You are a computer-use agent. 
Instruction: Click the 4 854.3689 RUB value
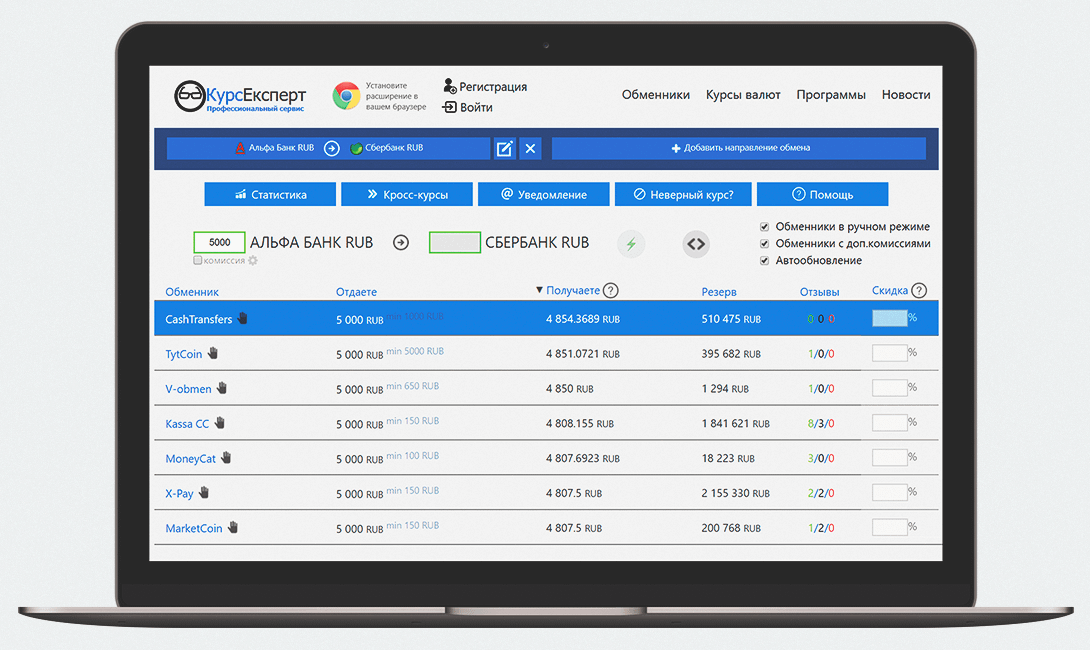583,319
